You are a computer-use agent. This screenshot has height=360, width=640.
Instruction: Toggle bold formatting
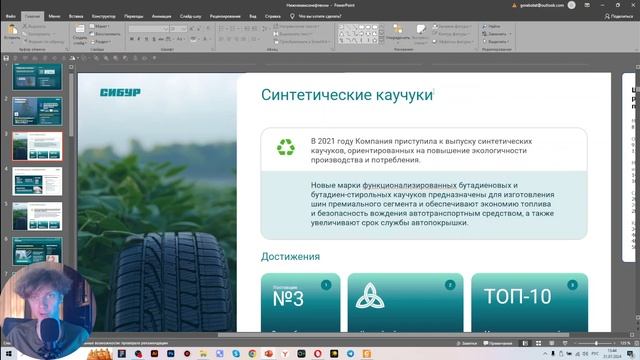131,39
